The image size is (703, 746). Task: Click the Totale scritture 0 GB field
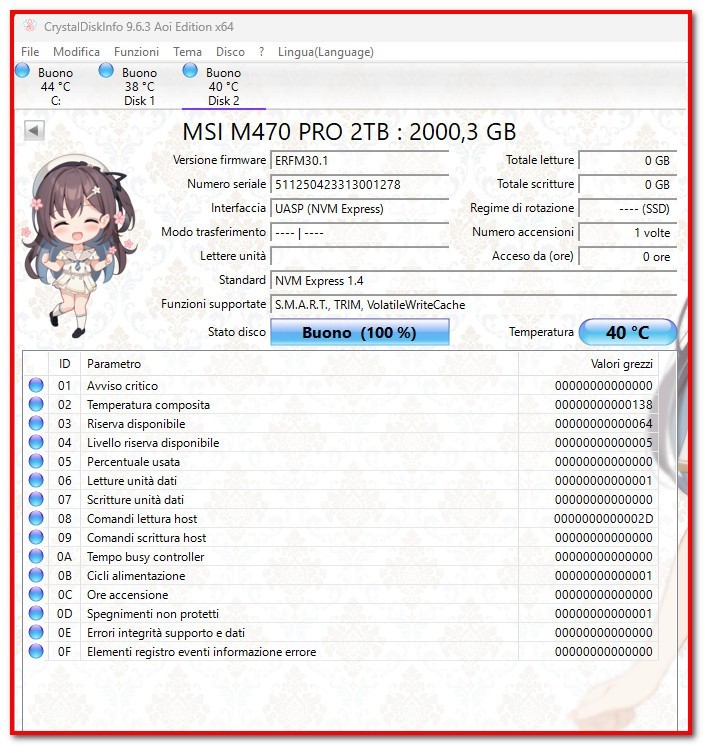pos(627,184)
